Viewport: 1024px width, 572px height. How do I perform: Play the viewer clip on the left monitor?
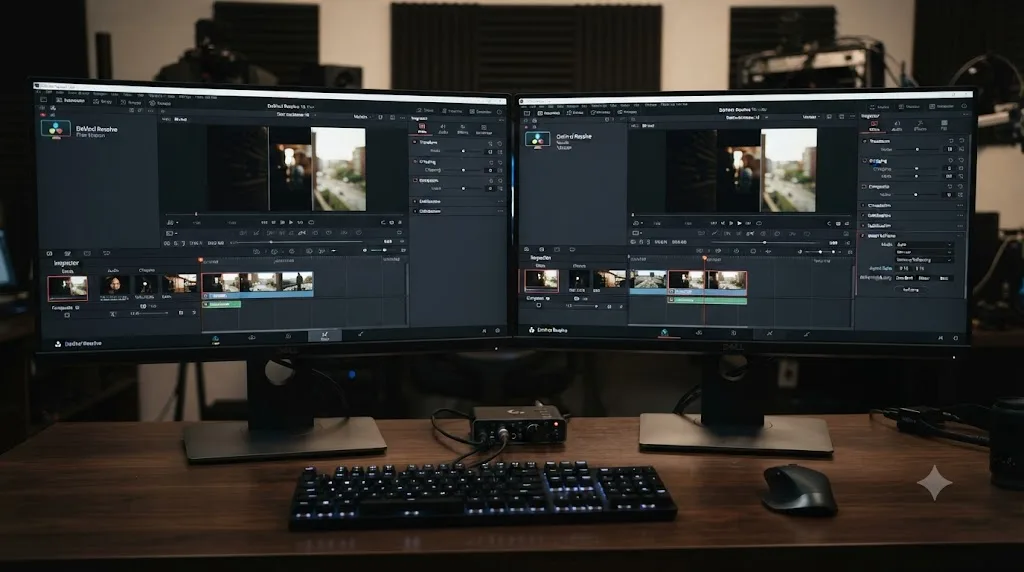291,223
